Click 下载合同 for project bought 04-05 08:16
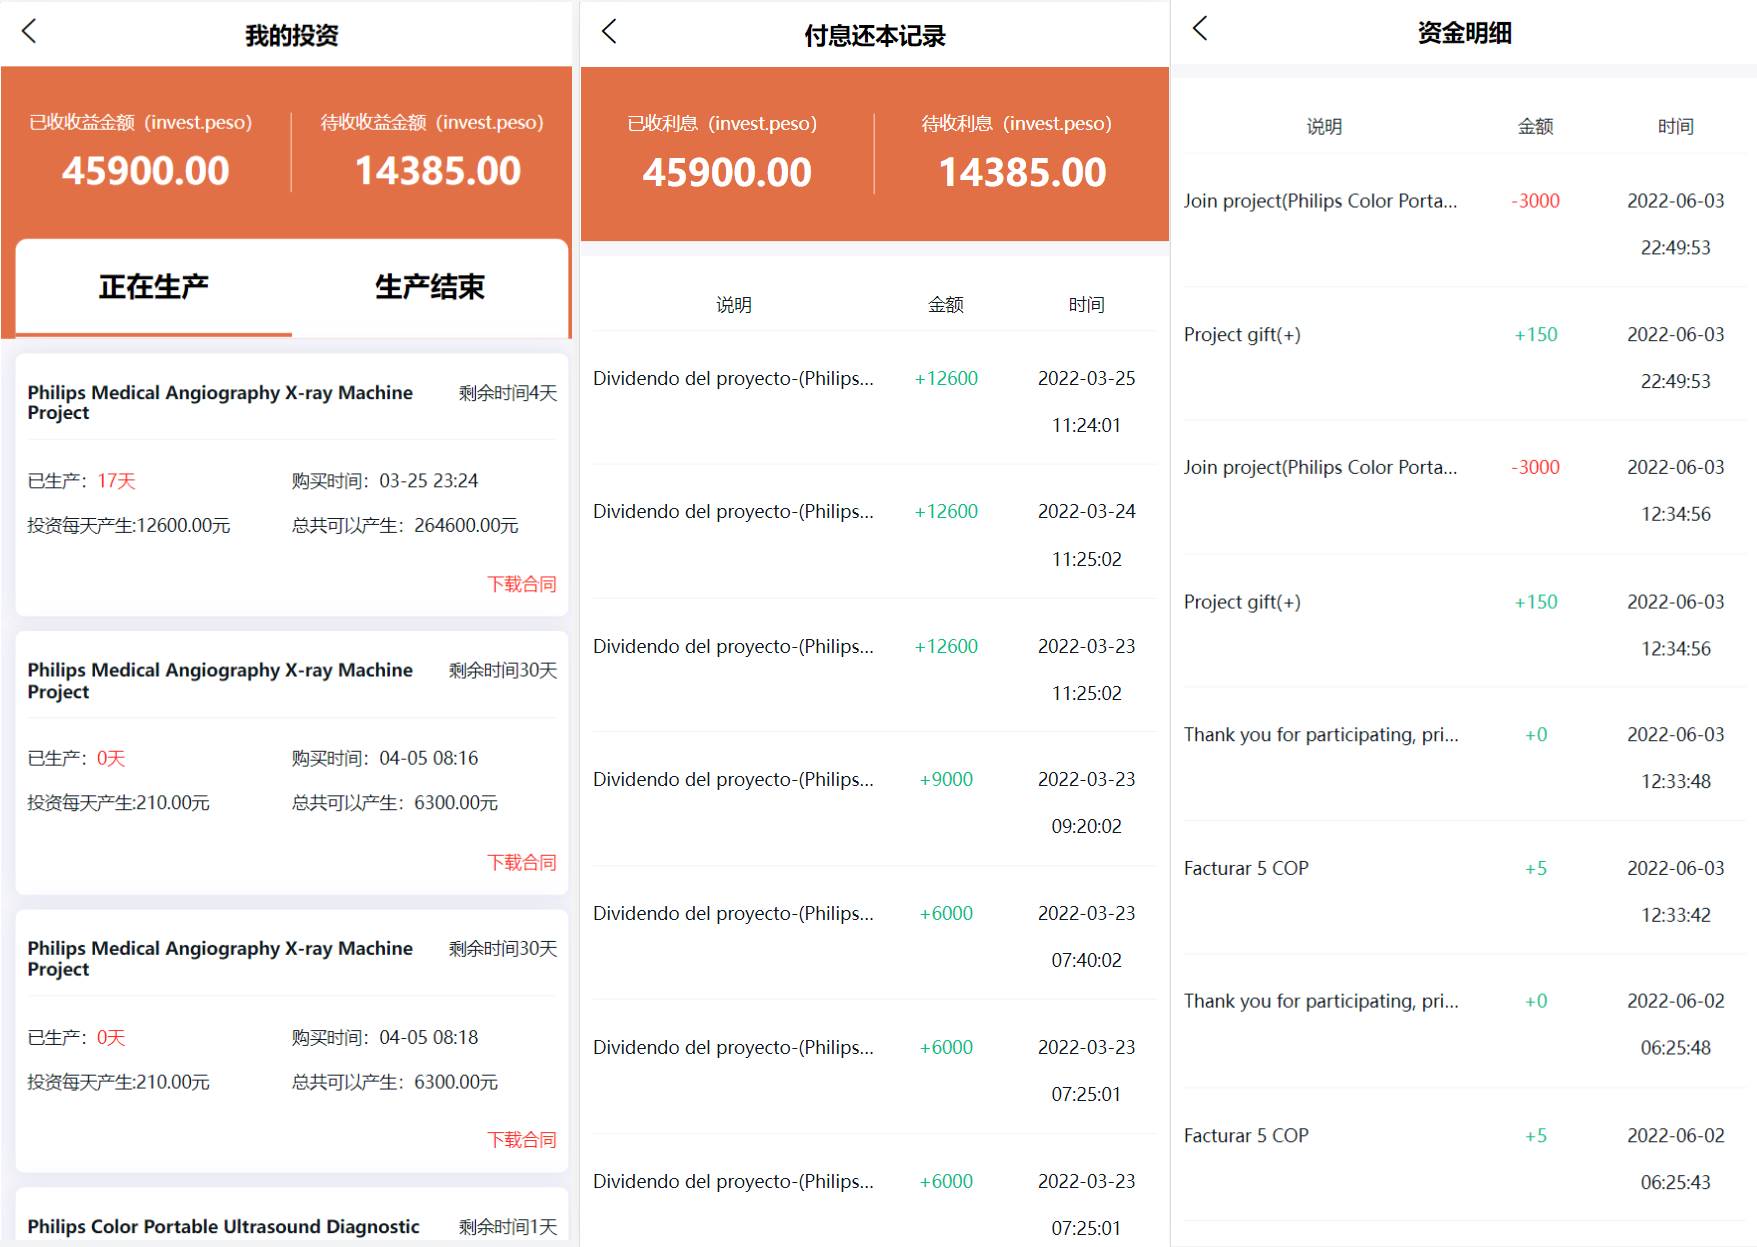 (521, 862)
